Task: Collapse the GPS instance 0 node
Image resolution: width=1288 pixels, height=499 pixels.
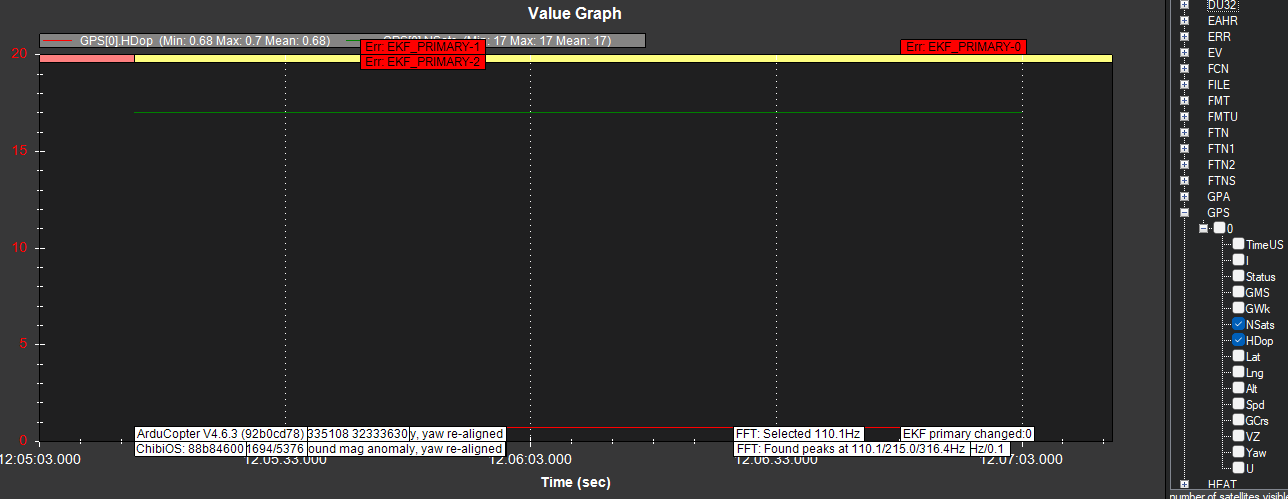Action: (x=1204, y=228)
